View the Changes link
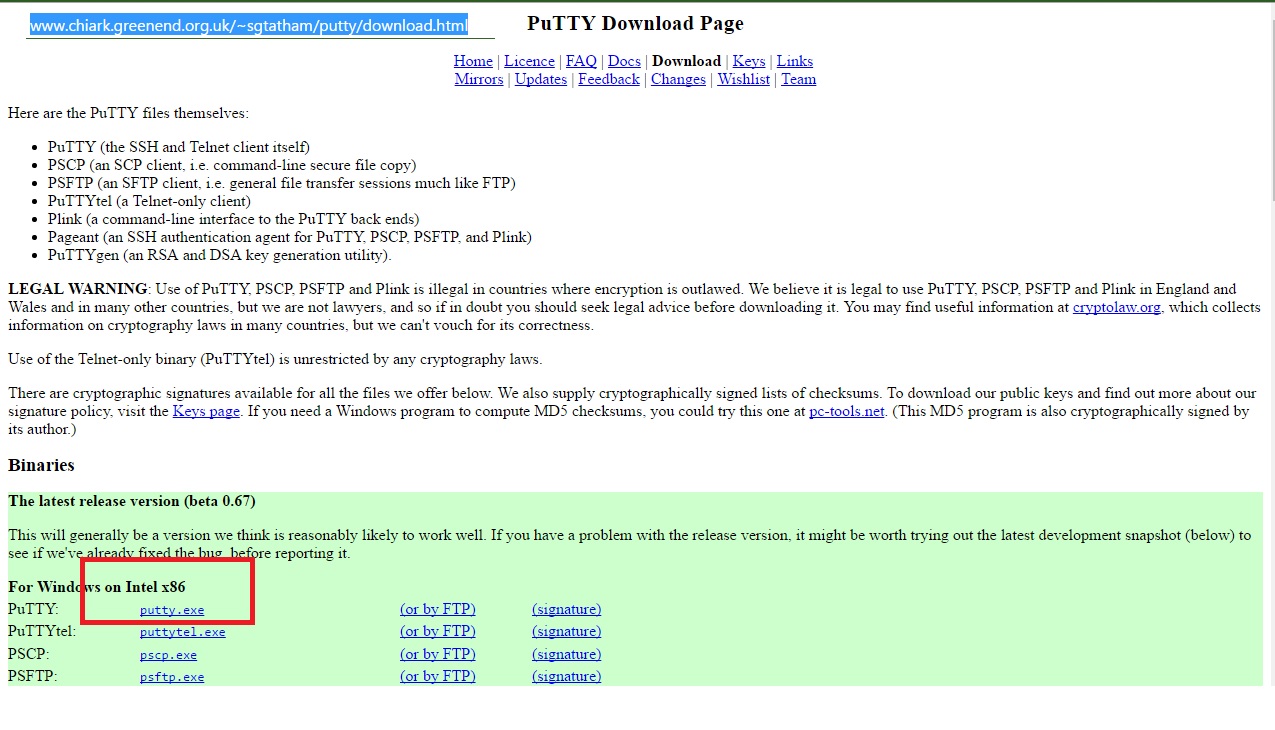This screenshot has height=730, width=1275. (x=678, y=79)
